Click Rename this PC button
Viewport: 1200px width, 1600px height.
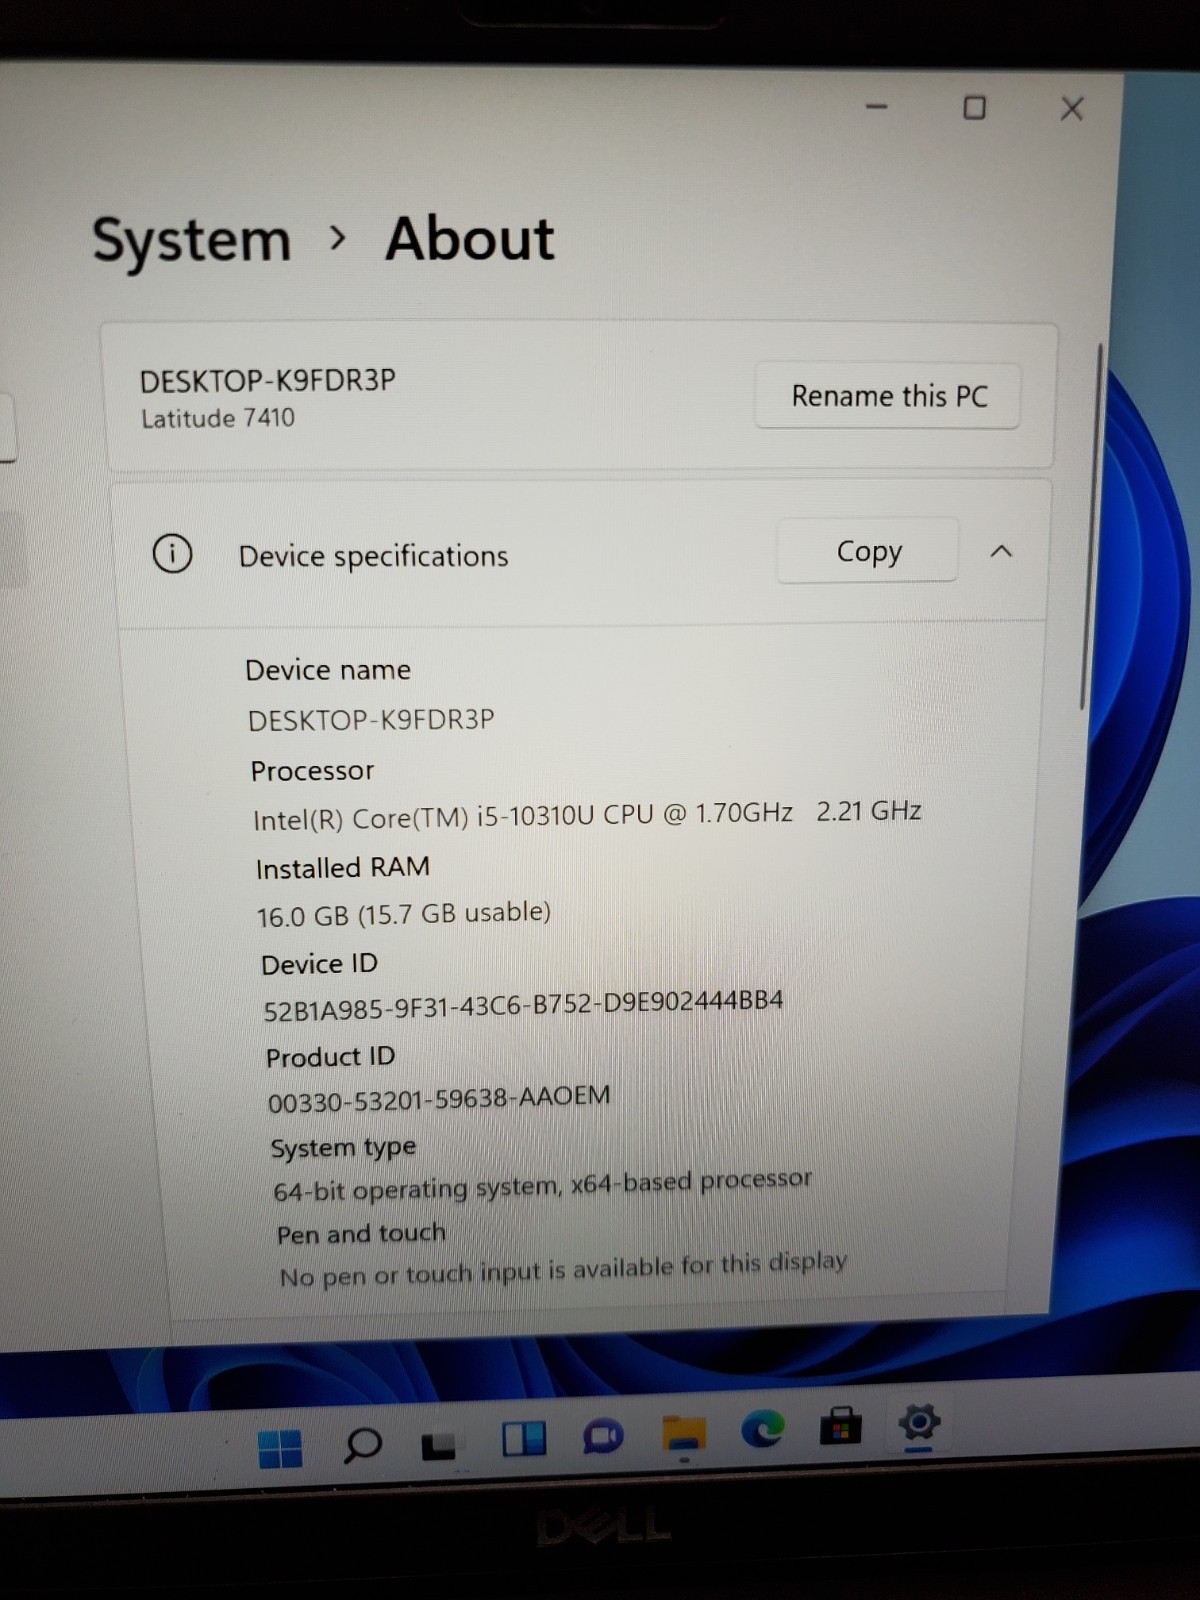point(888,396)
